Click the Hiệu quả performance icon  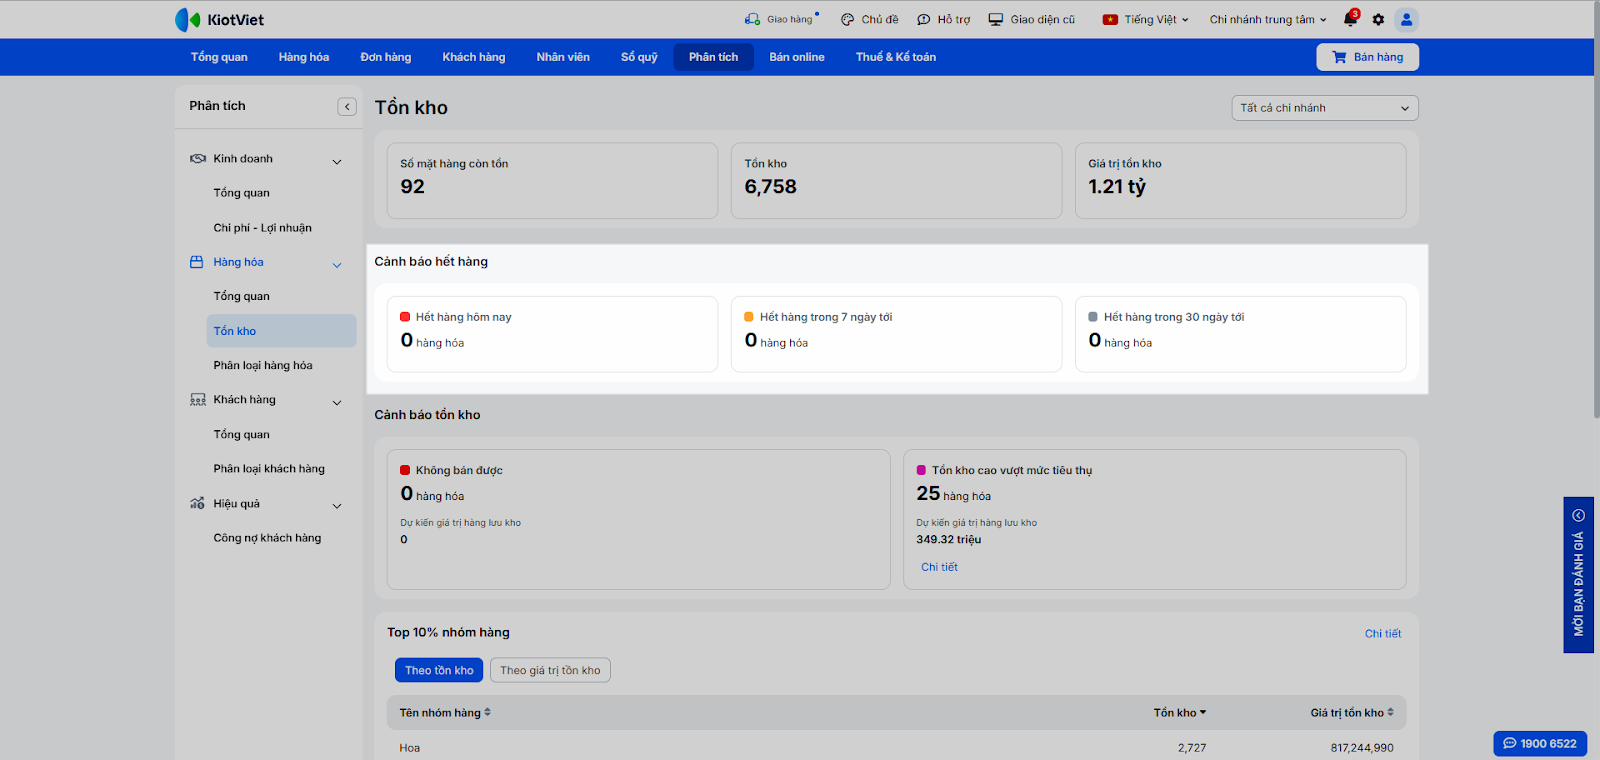click(198, 504)
